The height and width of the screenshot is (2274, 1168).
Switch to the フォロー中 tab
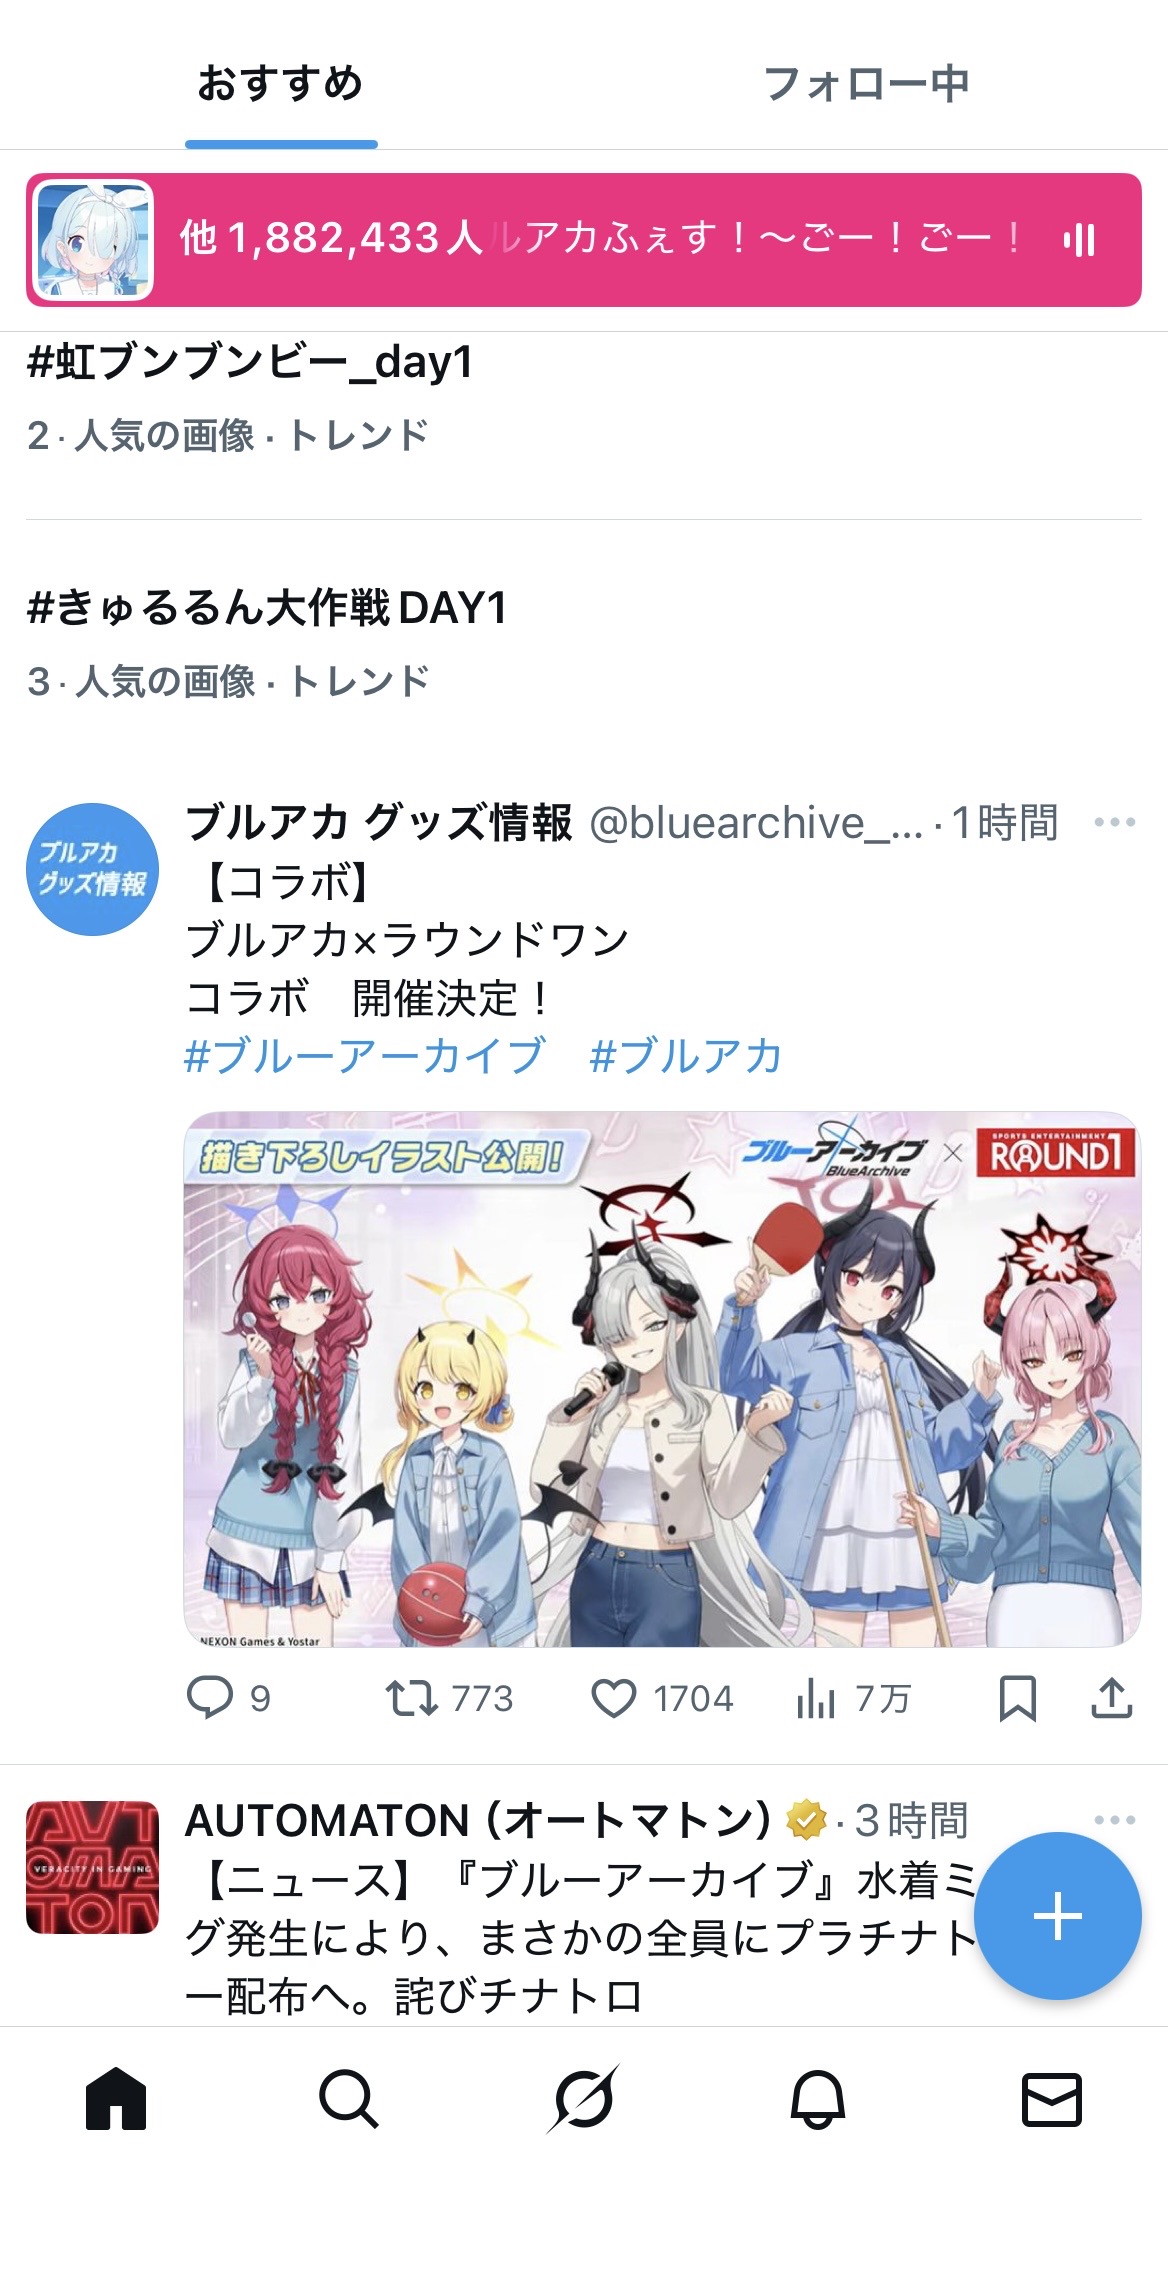point(866,84)
